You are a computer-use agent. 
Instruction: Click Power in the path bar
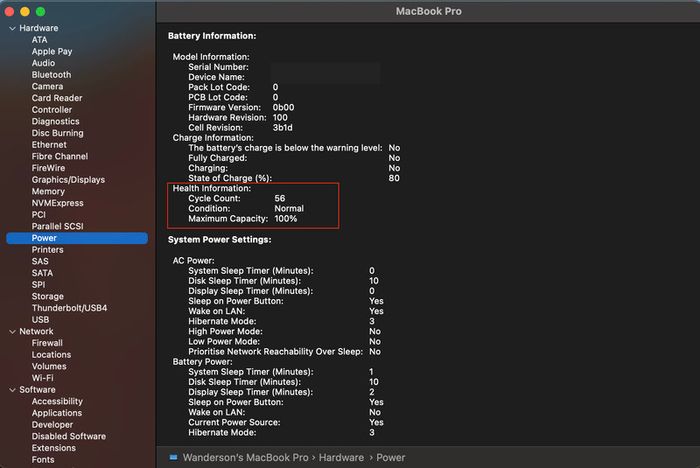[391, 457]
